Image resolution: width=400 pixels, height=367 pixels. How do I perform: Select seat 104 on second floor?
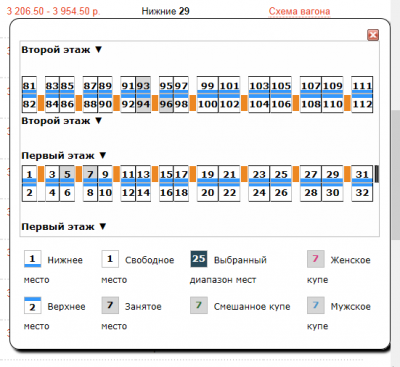pyautogui.click(x=259, y=104)
